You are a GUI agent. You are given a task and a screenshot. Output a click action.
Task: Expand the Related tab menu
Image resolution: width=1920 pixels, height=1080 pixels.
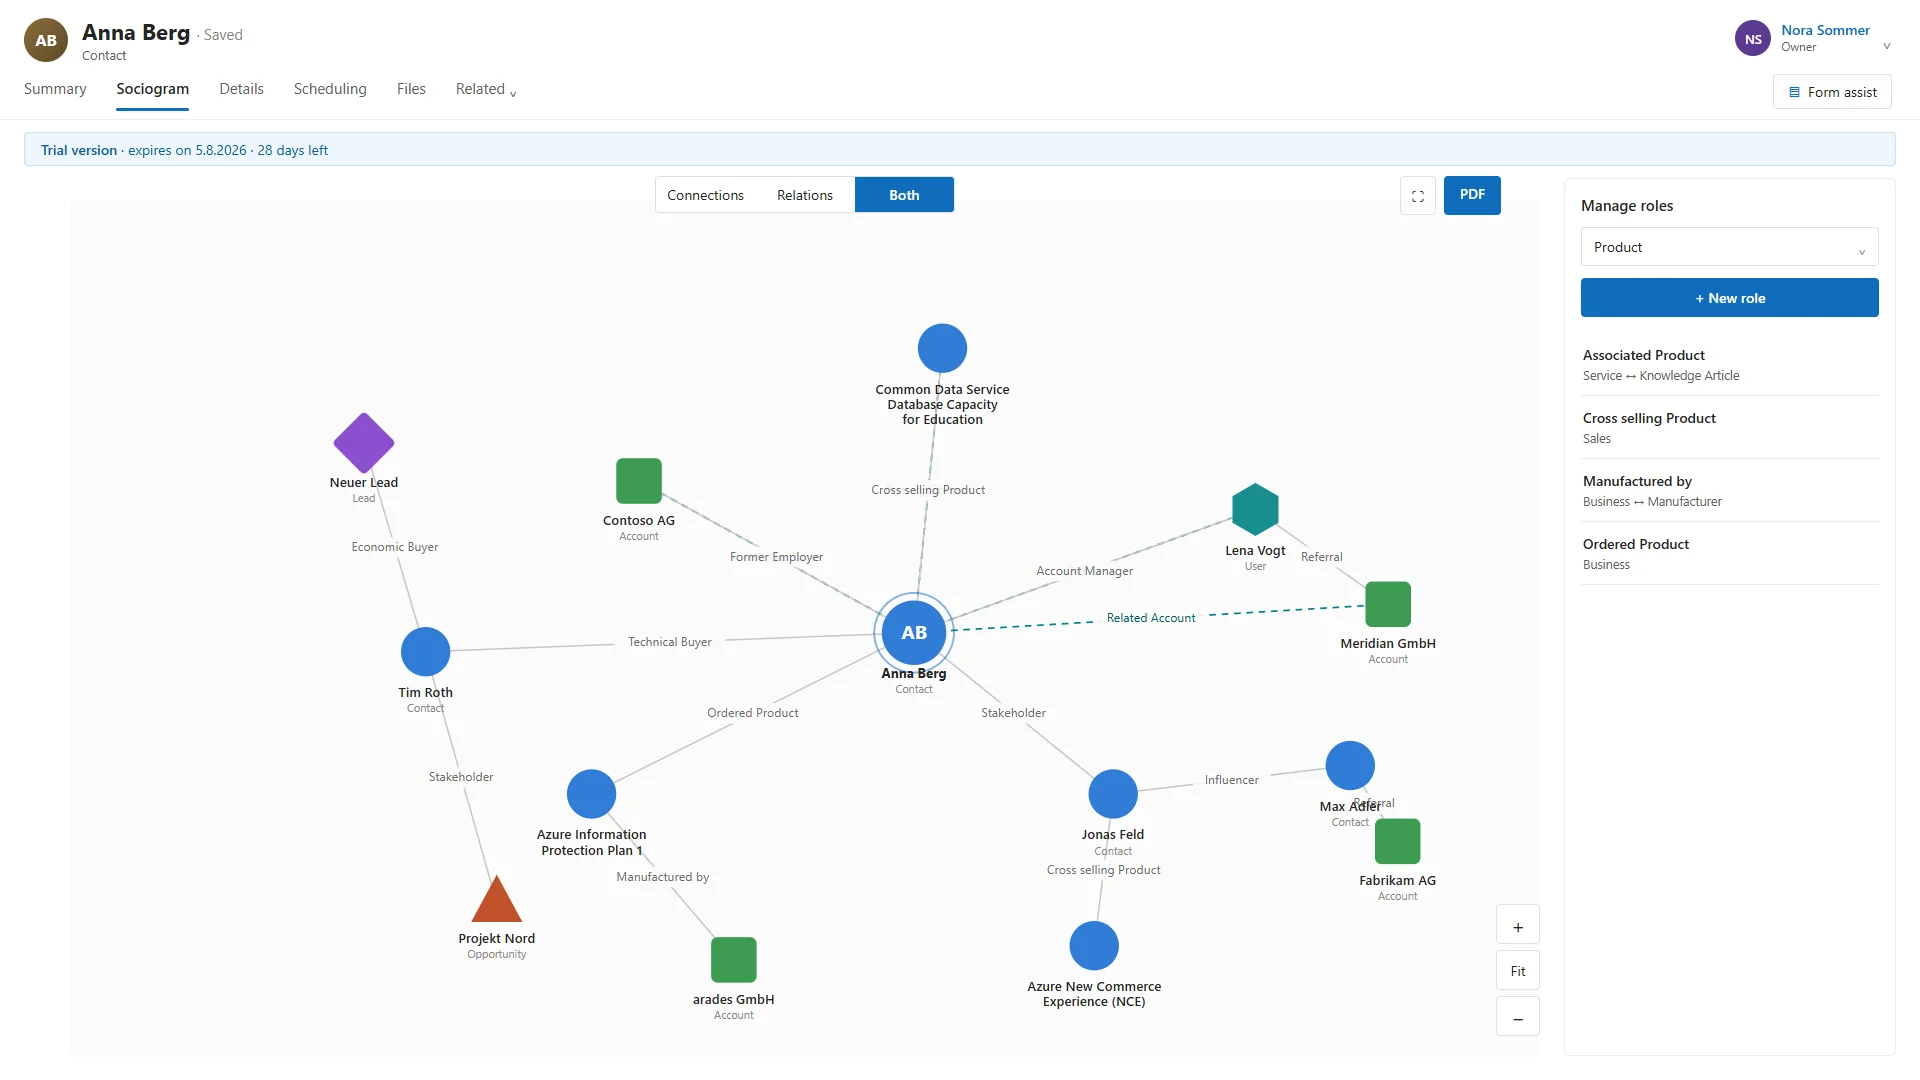tap(486, 89)
